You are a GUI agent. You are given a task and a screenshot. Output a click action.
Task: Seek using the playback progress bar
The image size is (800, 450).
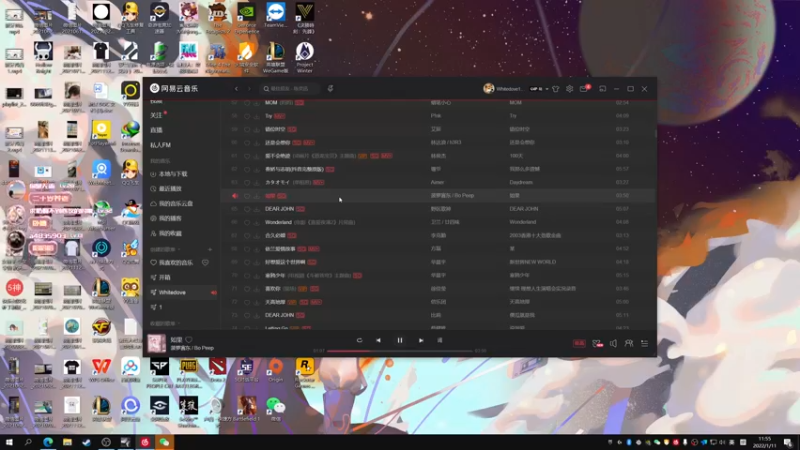coord(400,351)
